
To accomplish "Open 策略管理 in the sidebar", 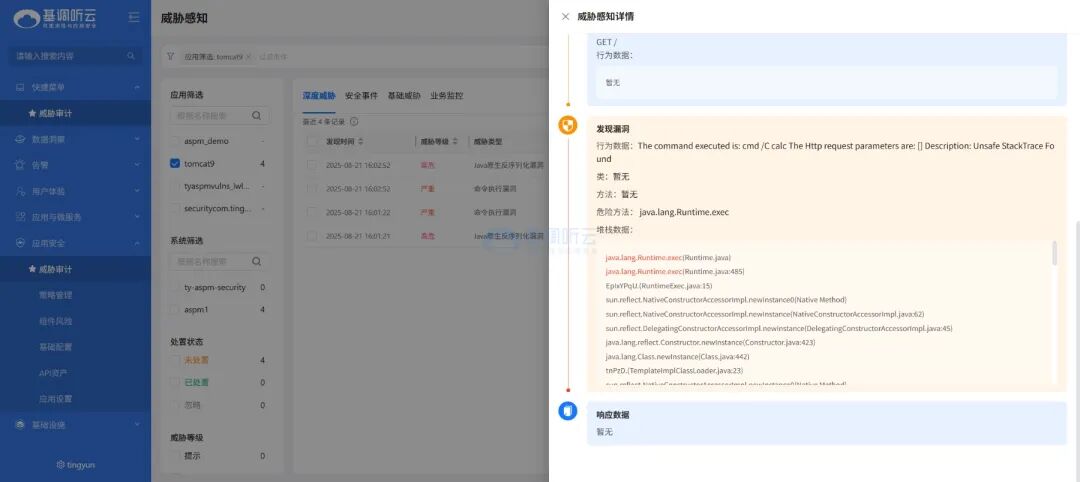I will [55, 295].
